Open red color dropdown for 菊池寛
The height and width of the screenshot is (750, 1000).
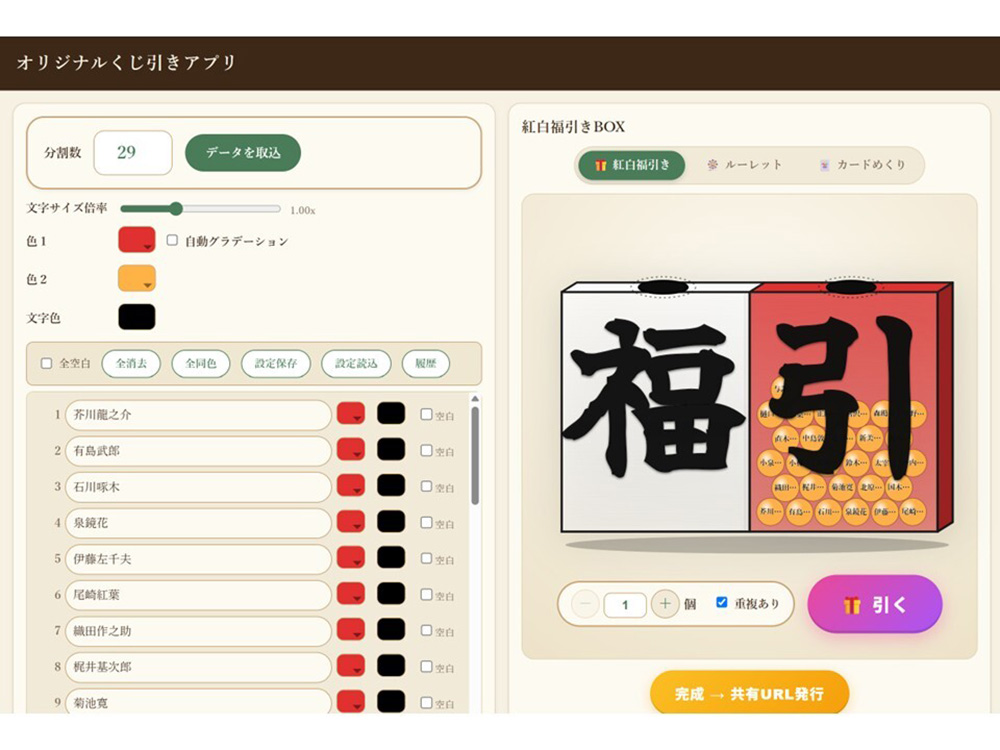(x=351, y=702)
